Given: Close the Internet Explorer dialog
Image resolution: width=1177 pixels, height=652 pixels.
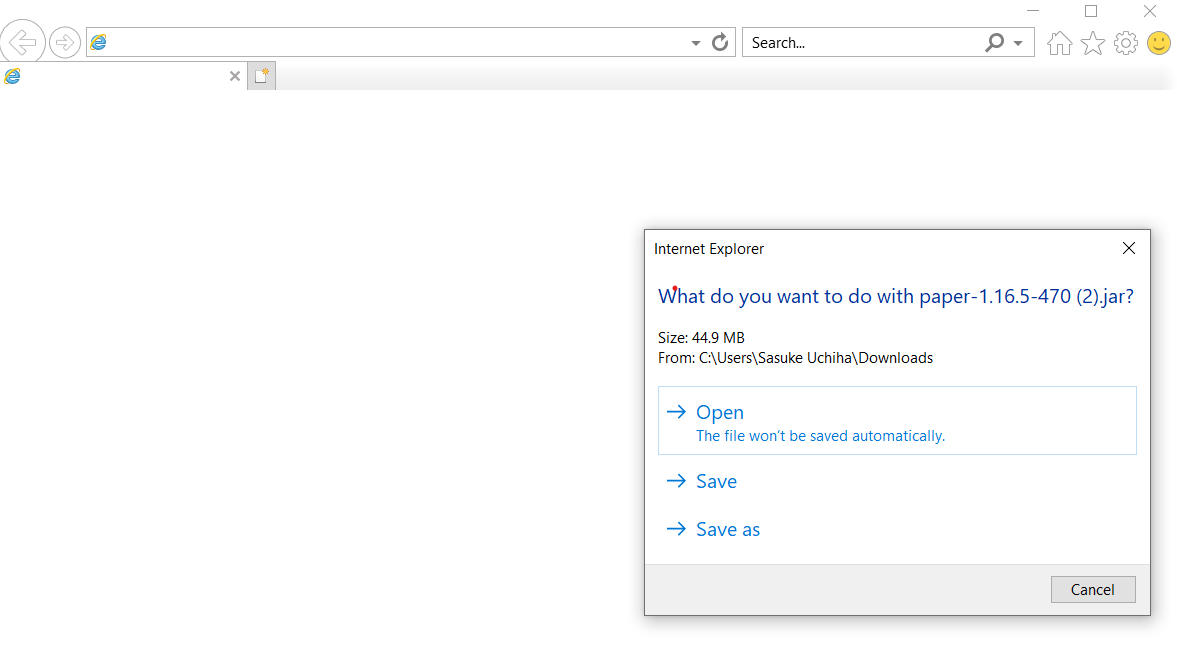Looking at the screenshot, I should tap(1129, 248).
